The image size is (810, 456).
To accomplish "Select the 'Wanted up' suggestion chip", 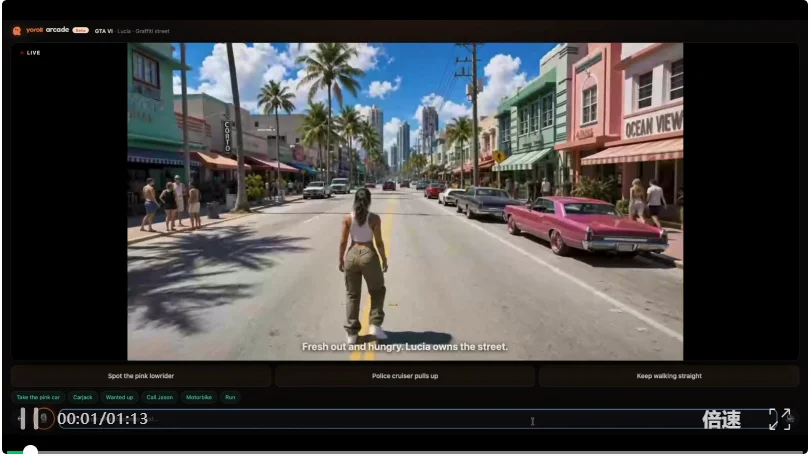I will pyautogui.click(x=119, y=397).
